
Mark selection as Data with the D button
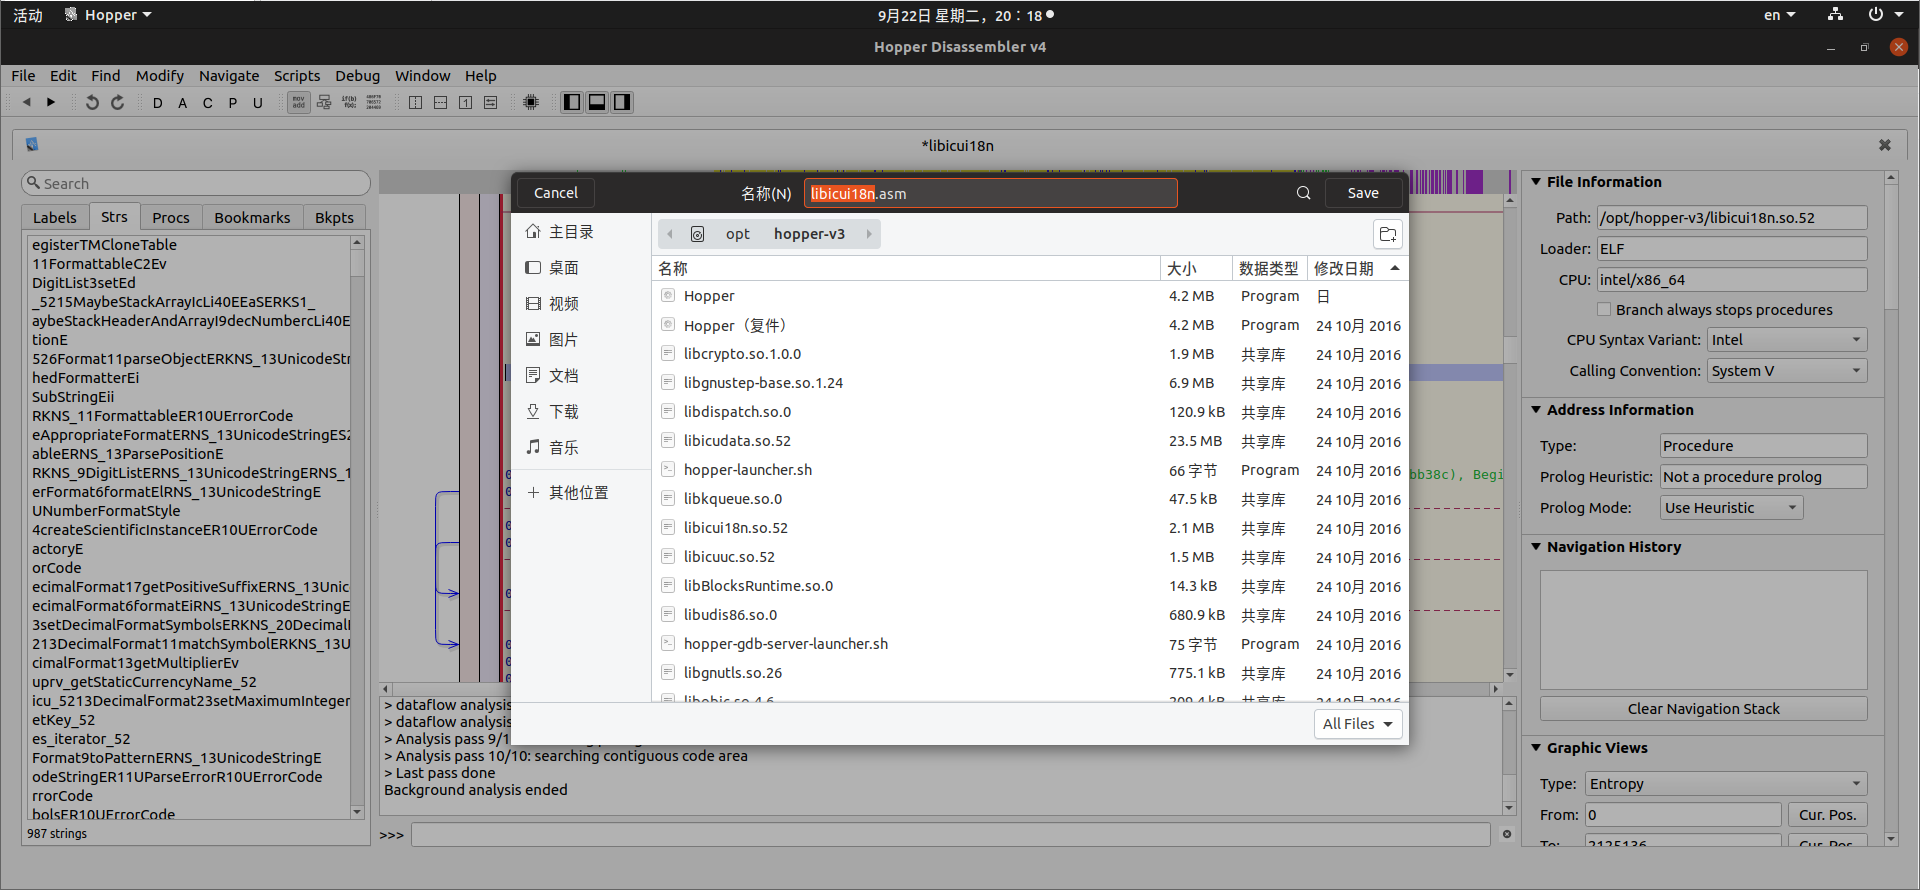tap(157, 103)
